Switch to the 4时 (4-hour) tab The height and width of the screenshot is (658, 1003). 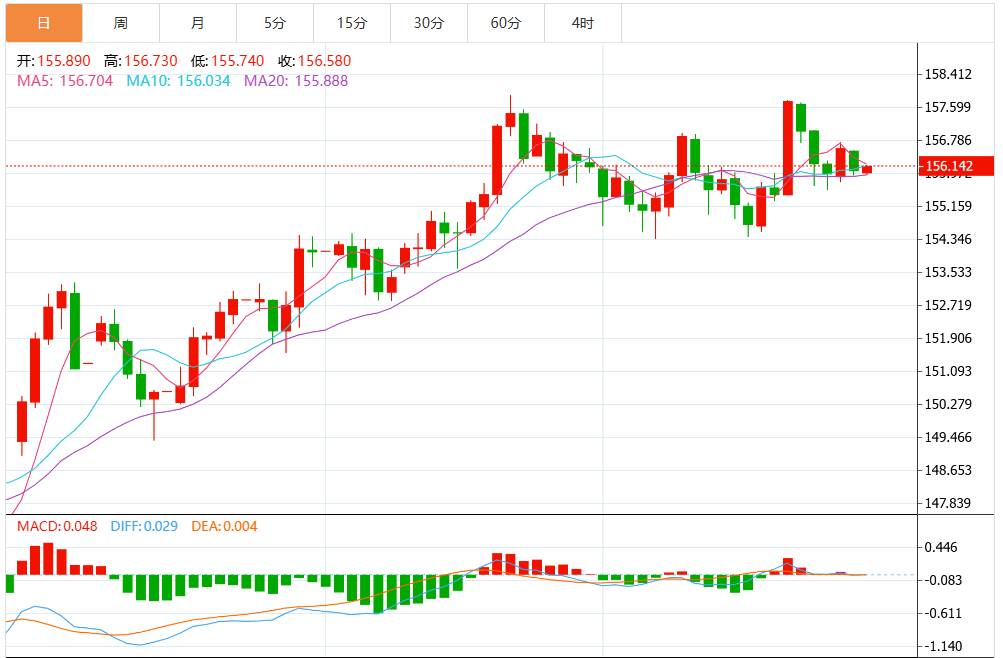583,22
